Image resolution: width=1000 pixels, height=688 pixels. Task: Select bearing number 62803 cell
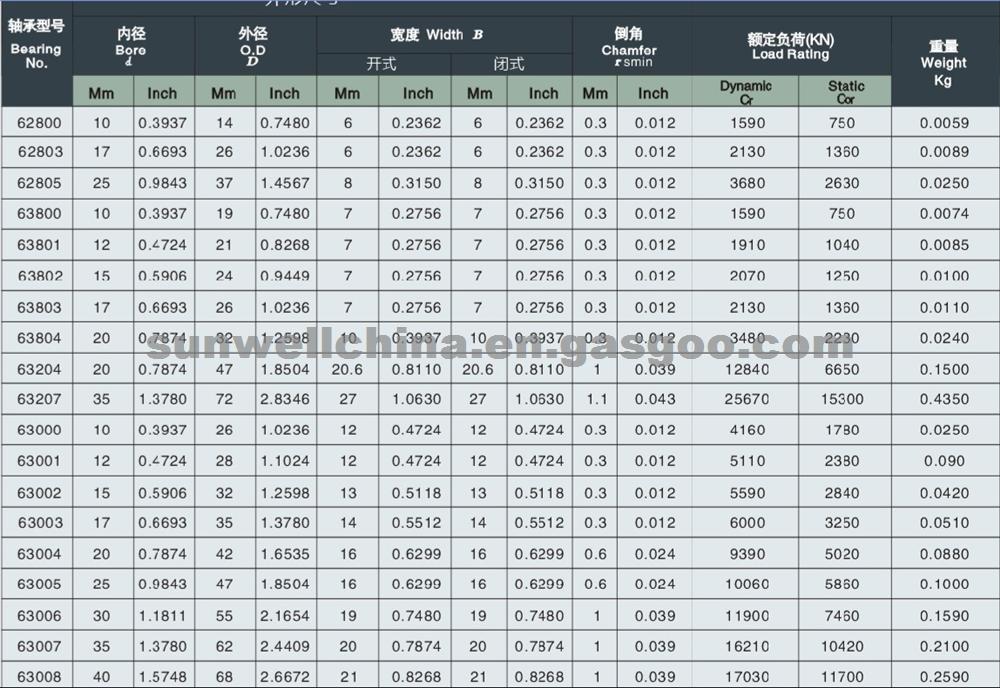pos(38,152)
